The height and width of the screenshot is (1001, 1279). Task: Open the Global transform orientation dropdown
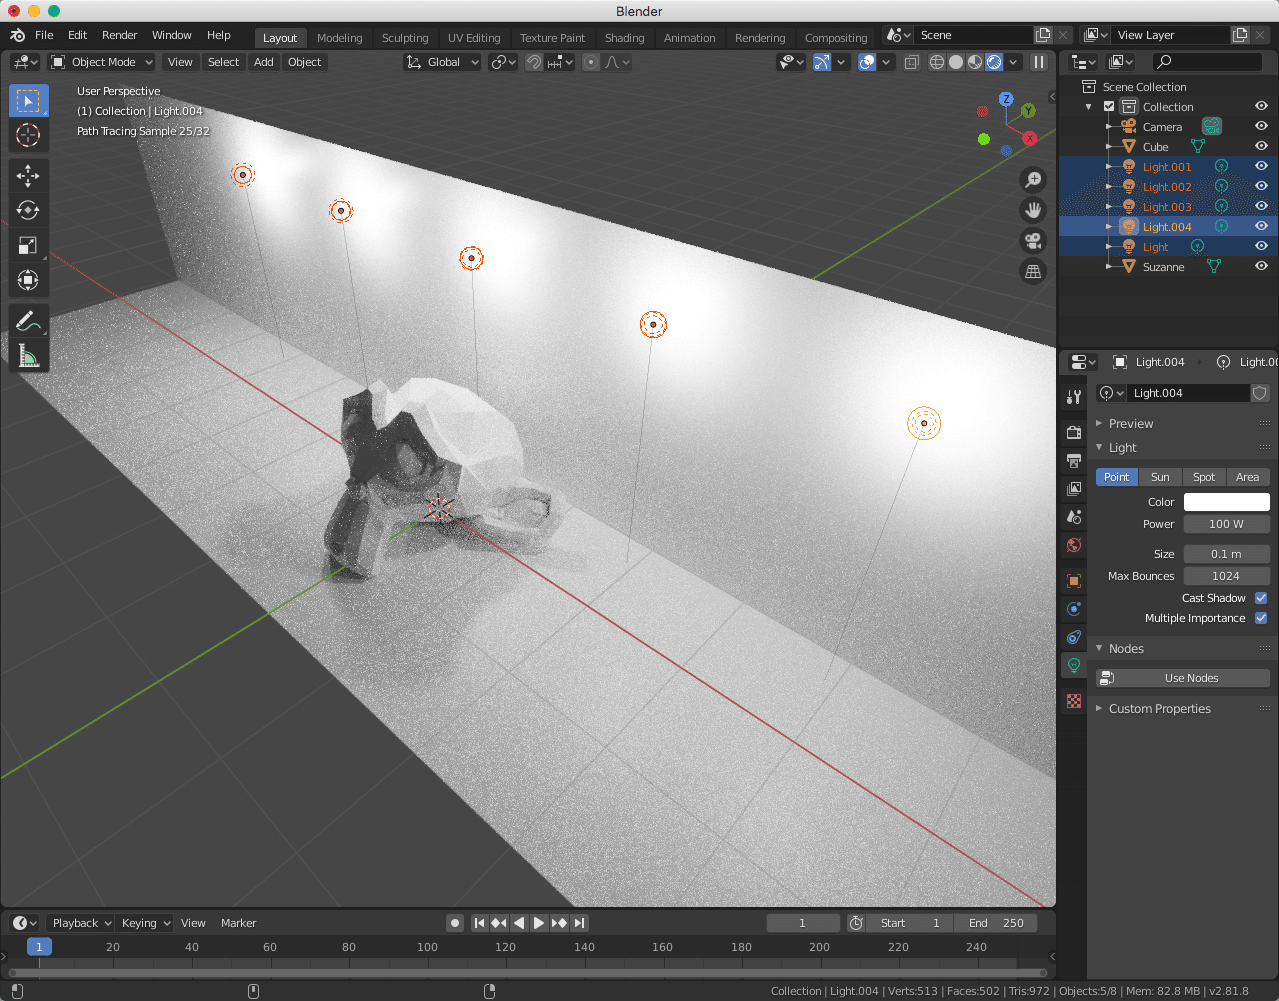[442, 62]
